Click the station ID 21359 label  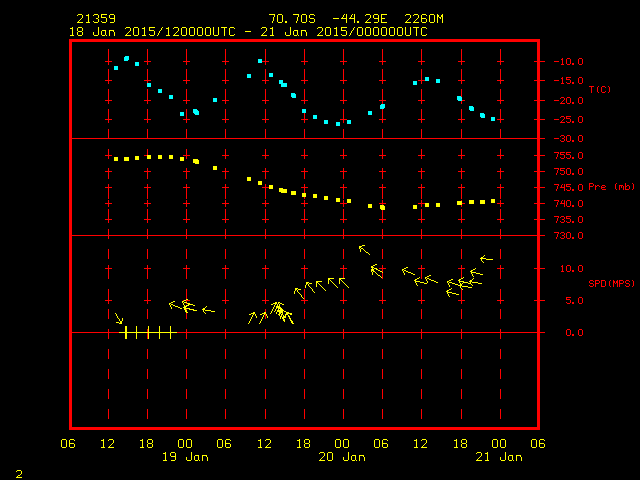click(x=96, y=19)
